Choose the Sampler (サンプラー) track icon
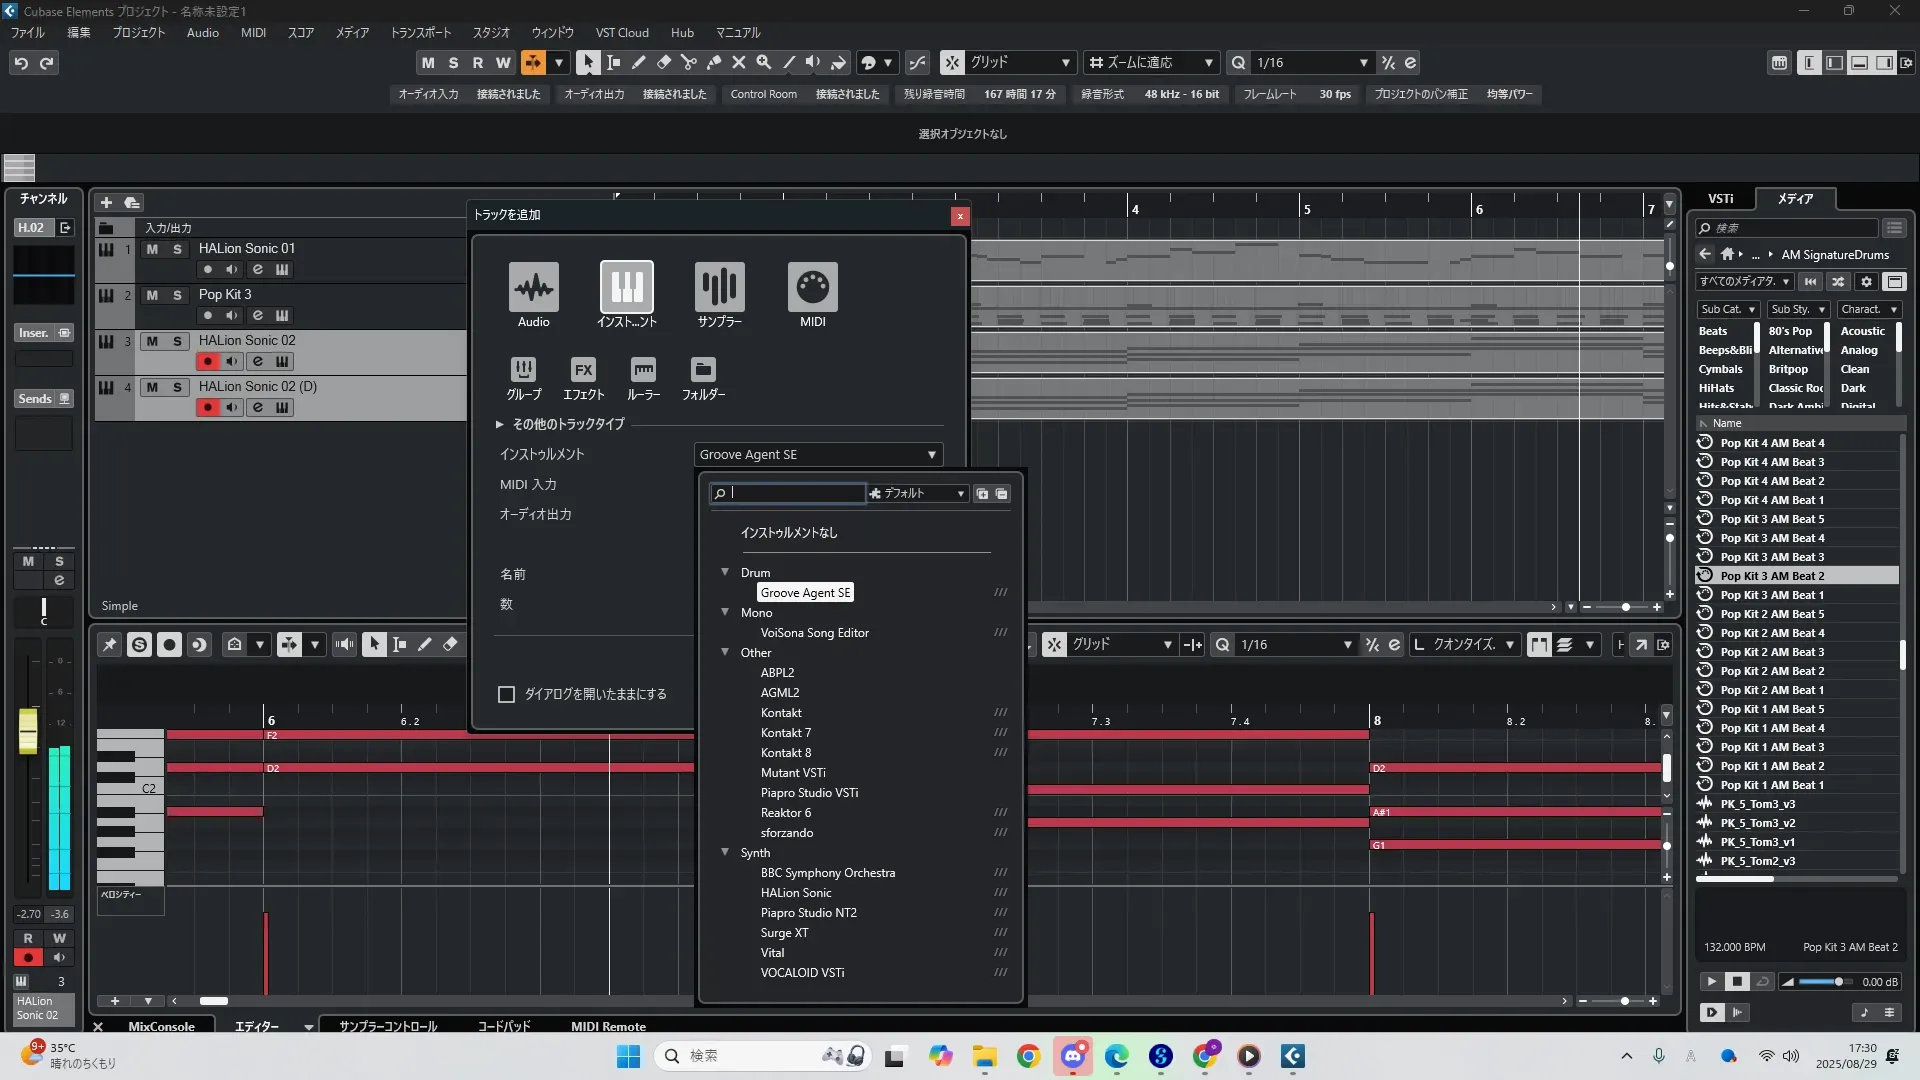This screenshot has height=1080, width=1920. [x=719, y=288]
